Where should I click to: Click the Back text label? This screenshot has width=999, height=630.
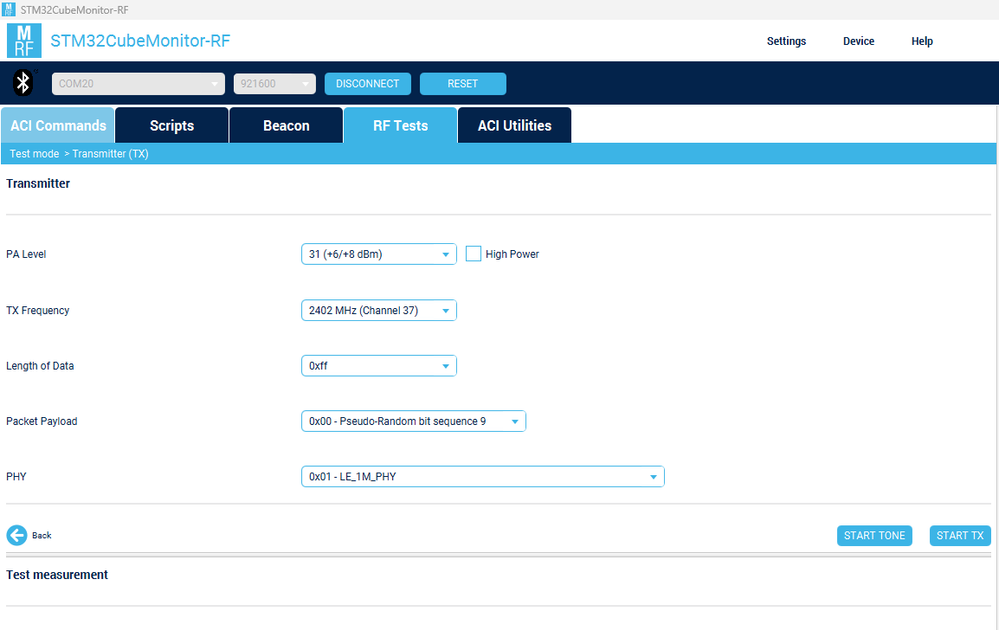41,535
